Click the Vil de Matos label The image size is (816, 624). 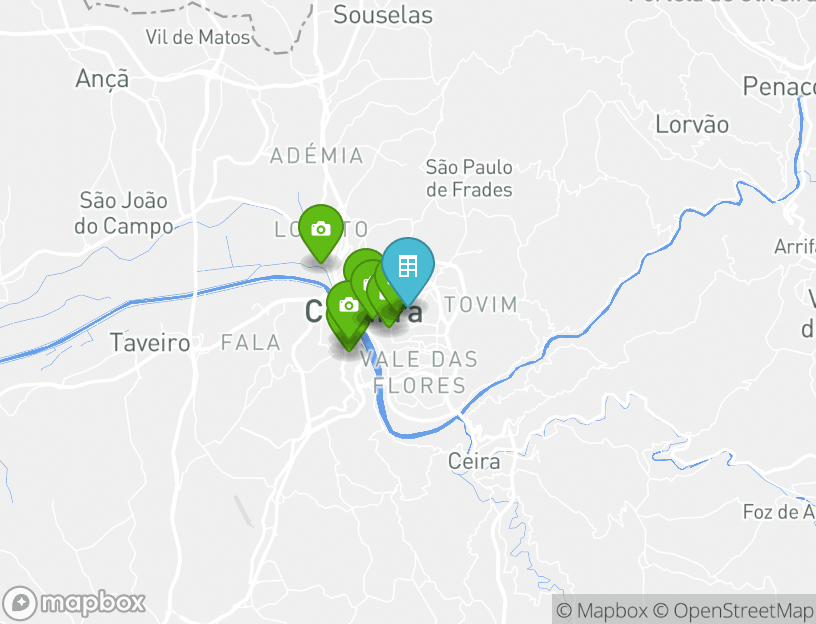[198, 37]
